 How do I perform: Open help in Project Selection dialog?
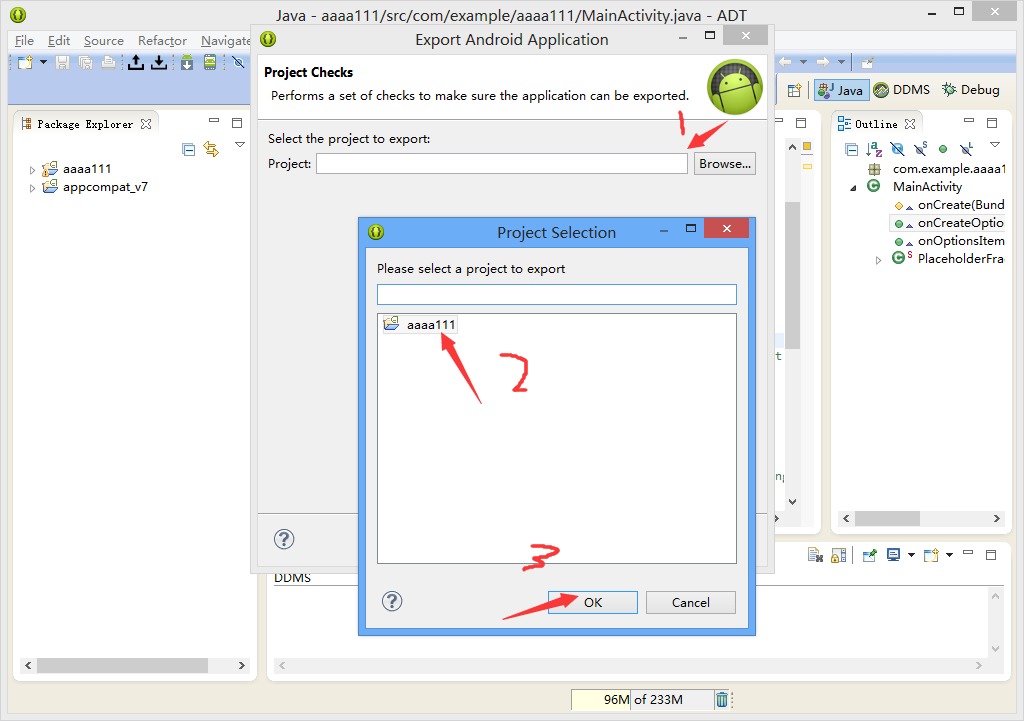click(x=392, y=601)
